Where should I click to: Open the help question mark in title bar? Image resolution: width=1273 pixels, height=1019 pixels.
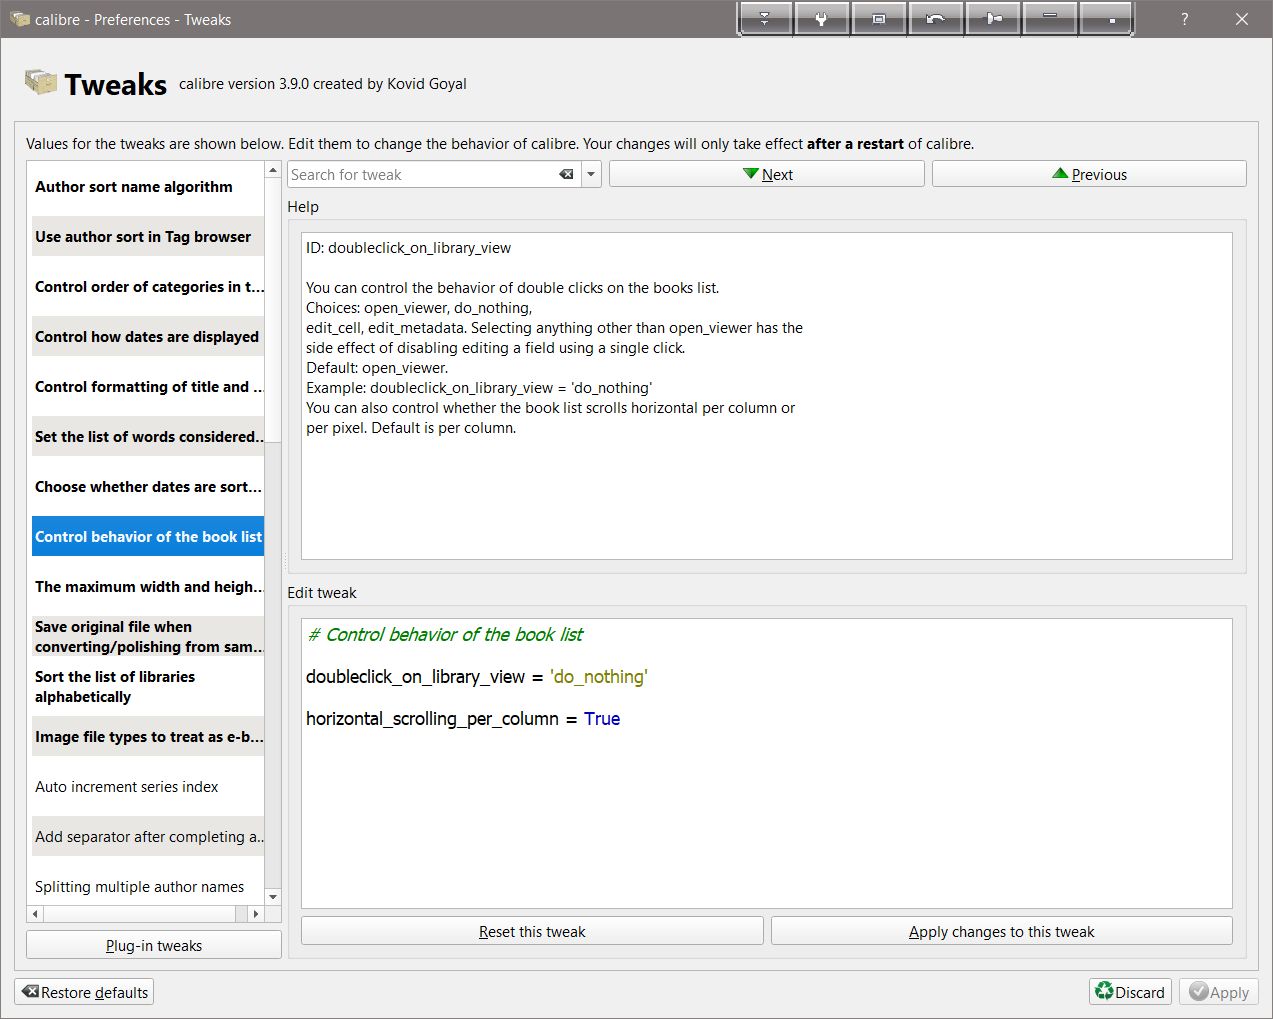click(1185, 19)
